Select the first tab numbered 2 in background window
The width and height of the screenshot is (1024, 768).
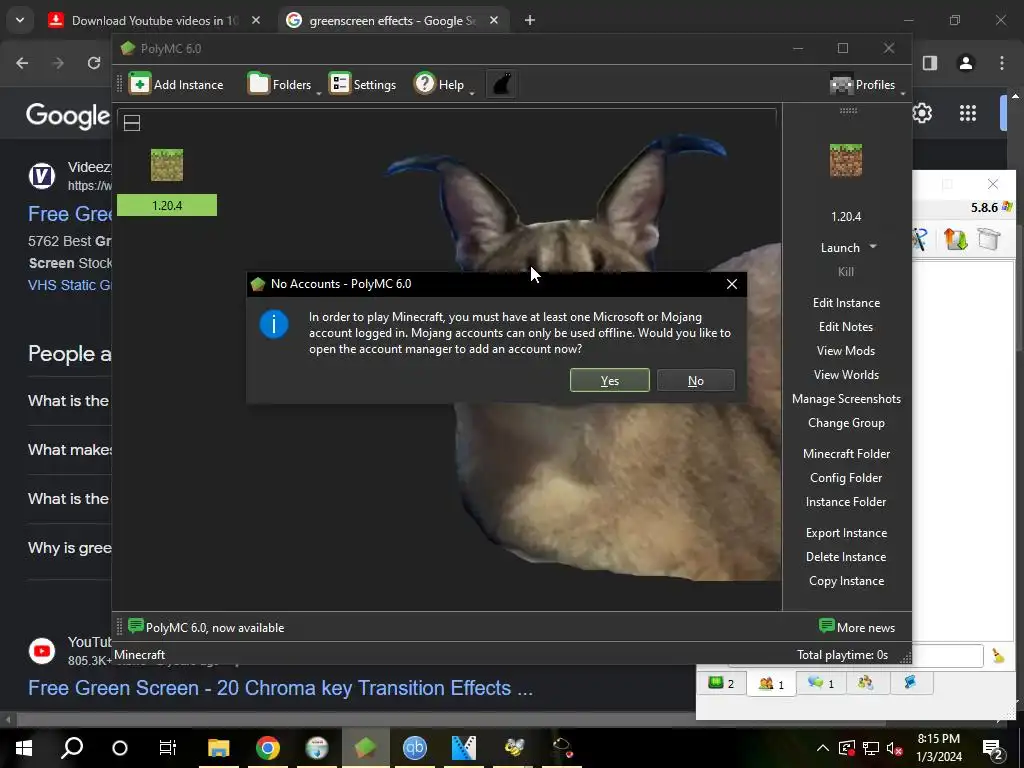coord(722,683)
